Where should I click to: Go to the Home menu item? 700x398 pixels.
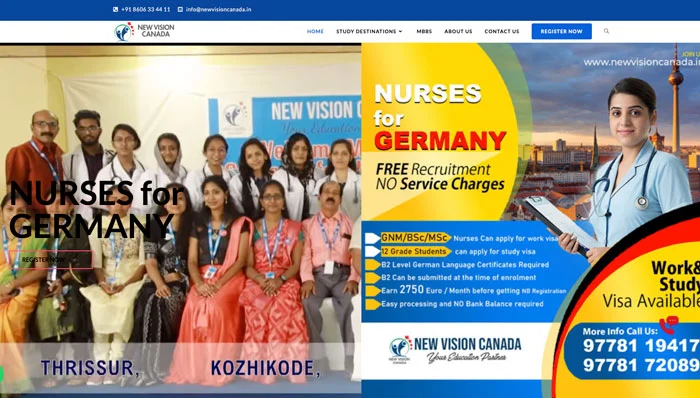click(315, 31)
